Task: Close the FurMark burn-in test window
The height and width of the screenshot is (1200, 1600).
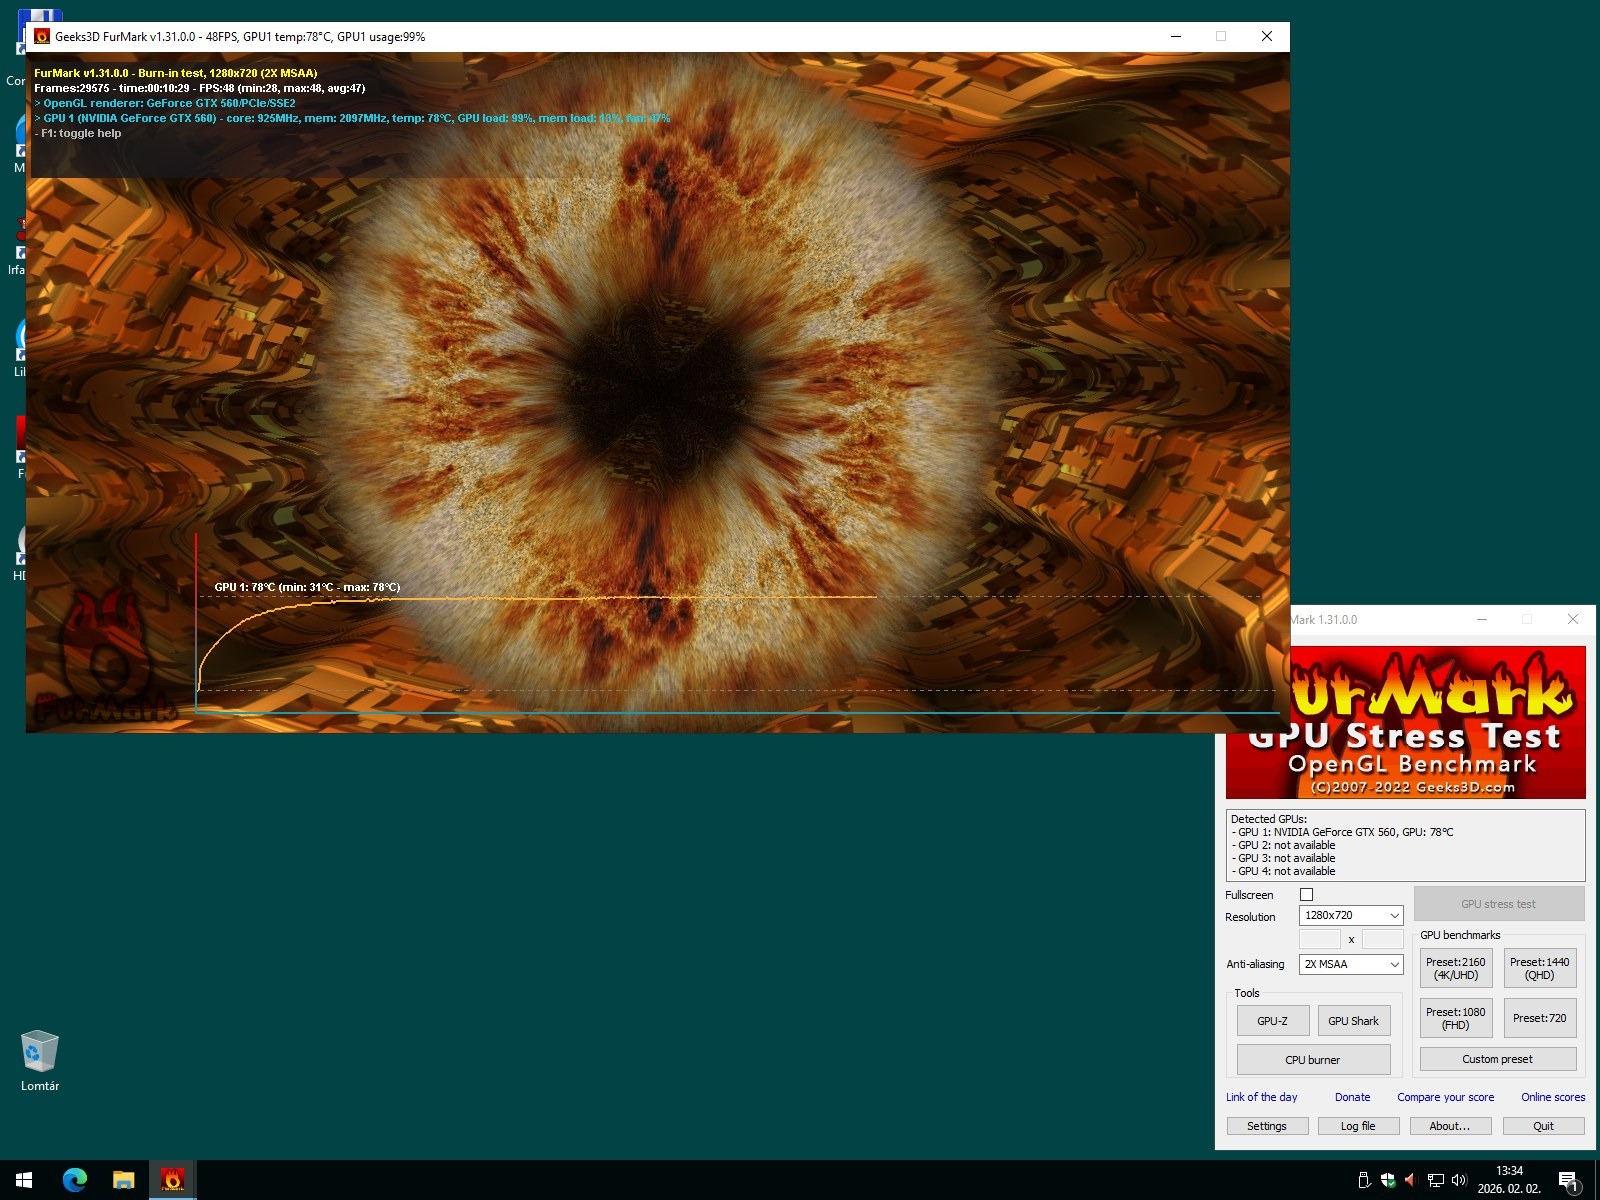Action: (1267, 37)
